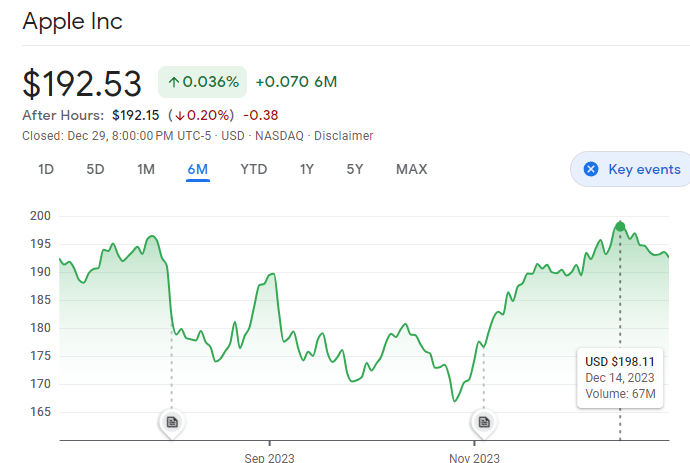Show the MAX price history
The width and height of the screenshot is (690, 463).
tap(411, 169)
